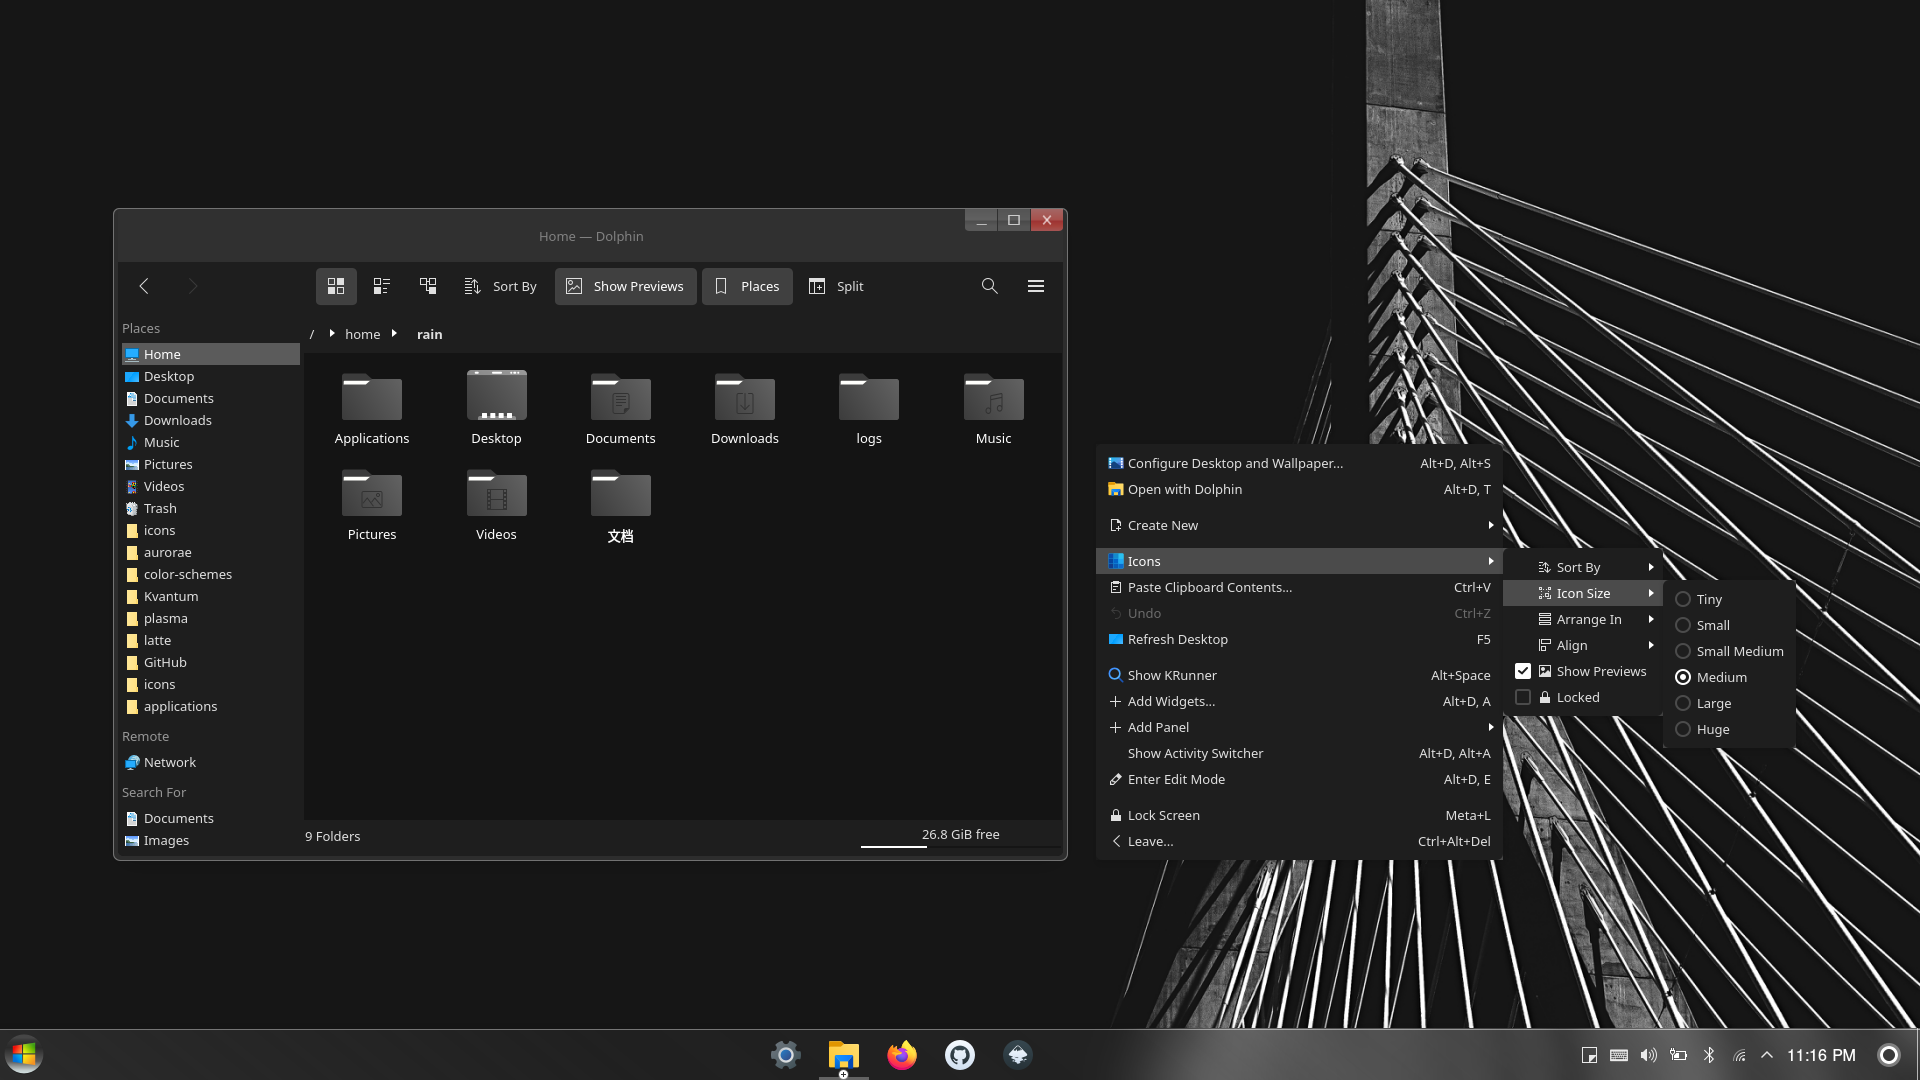Open the 文档 folder

[x=621, y=505]
